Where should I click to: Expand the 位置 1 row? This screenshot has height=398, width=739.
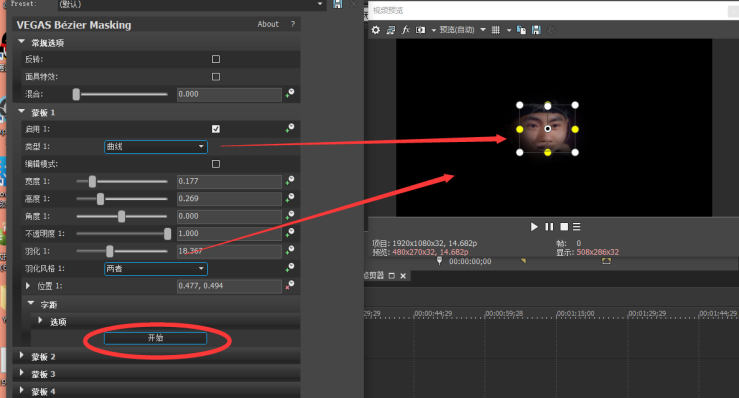28,286
